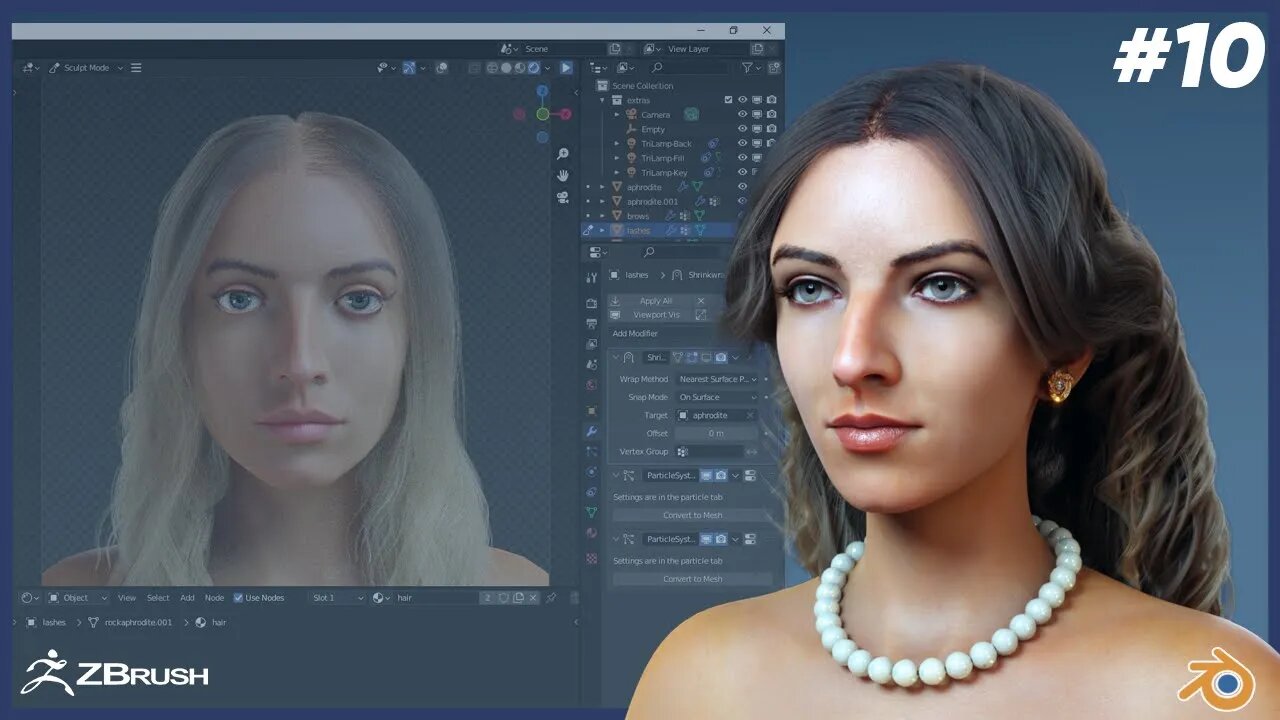Expand the aphrodite object row
The height and width of the screenshot is (720, 1280).
point(603,187)
